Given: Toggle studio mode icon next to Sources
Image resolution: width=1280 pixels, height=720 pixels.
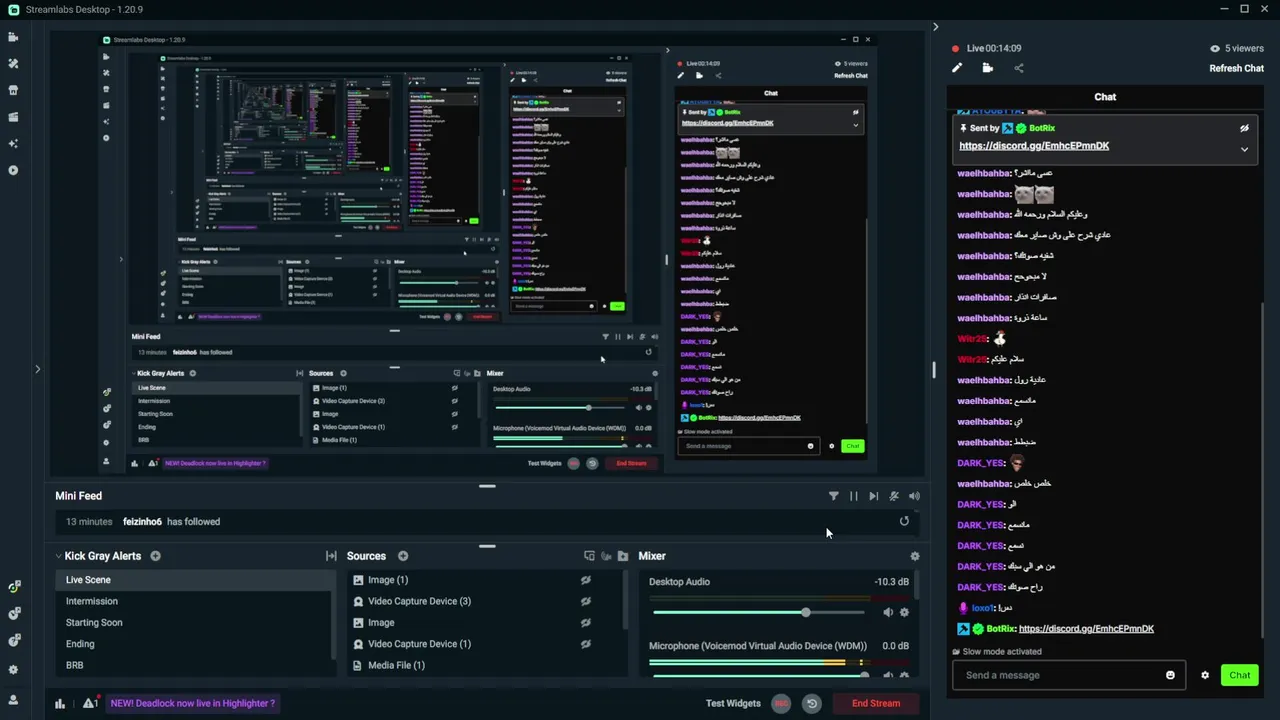Looking at the screenshot, I should pos(589,556).
